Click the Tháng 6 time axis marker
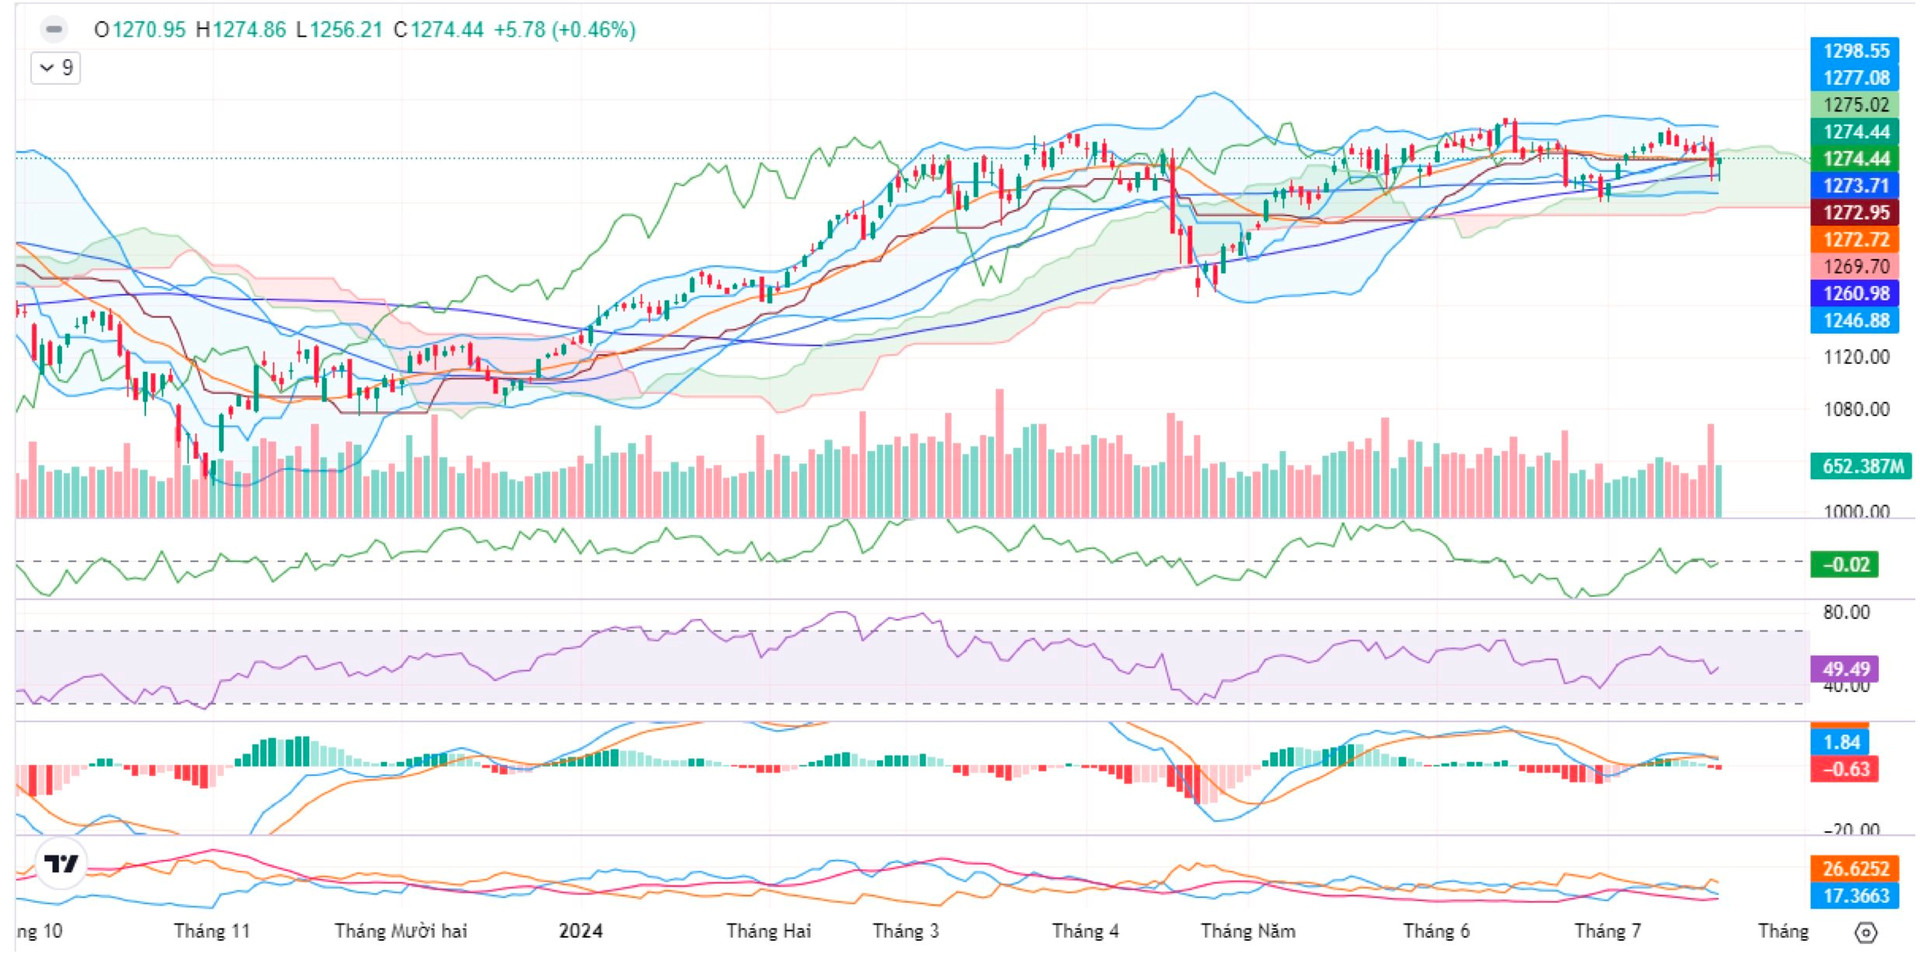 click(x=1436, y=931)
